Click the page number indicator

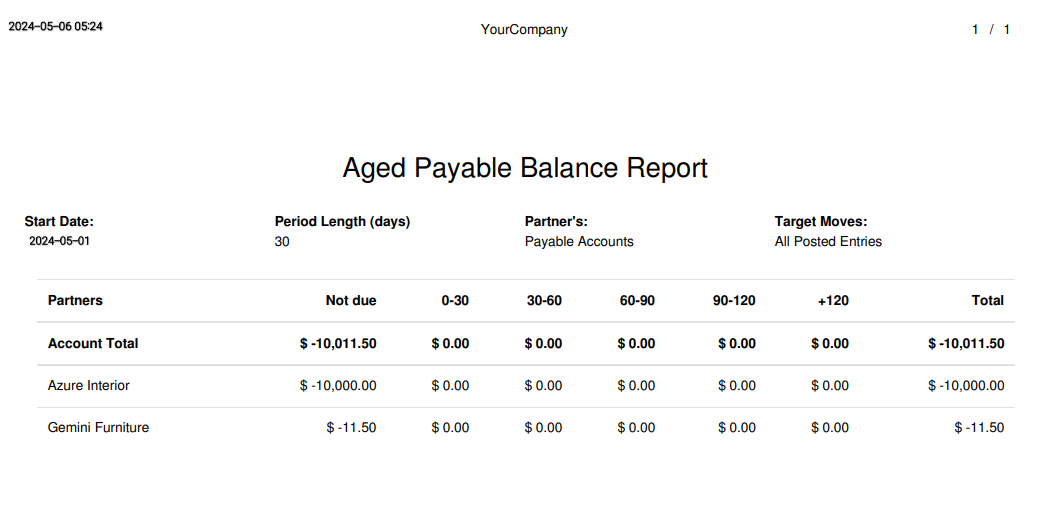[990, 30]
